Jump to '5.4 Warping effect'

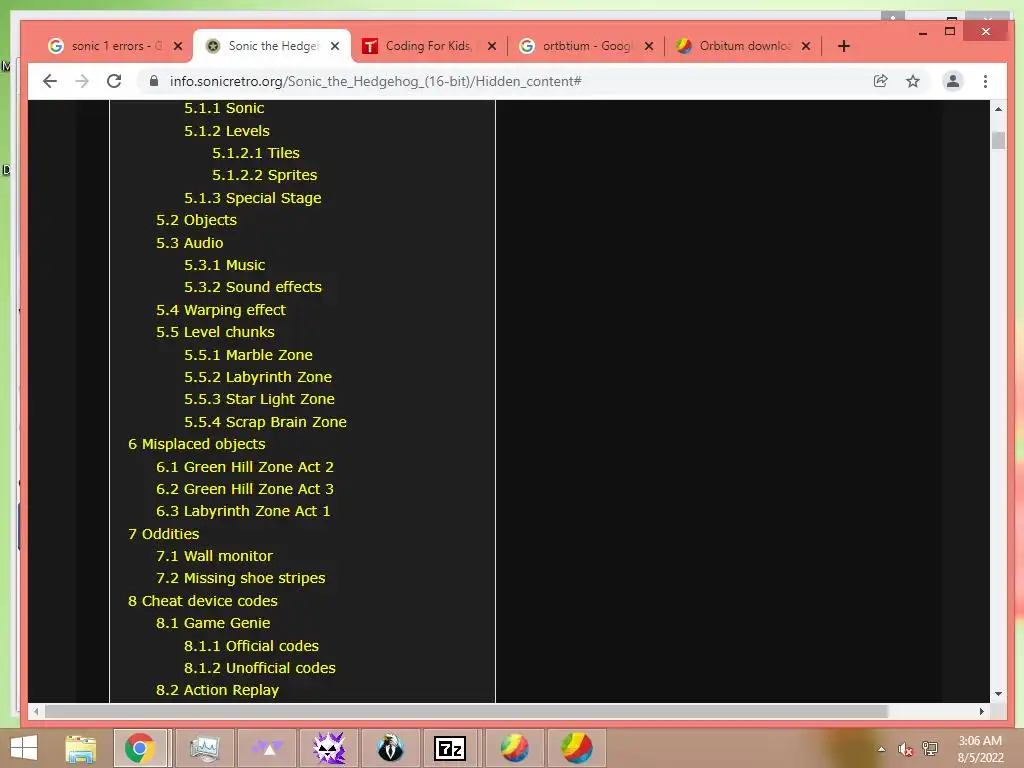(221, 310)
